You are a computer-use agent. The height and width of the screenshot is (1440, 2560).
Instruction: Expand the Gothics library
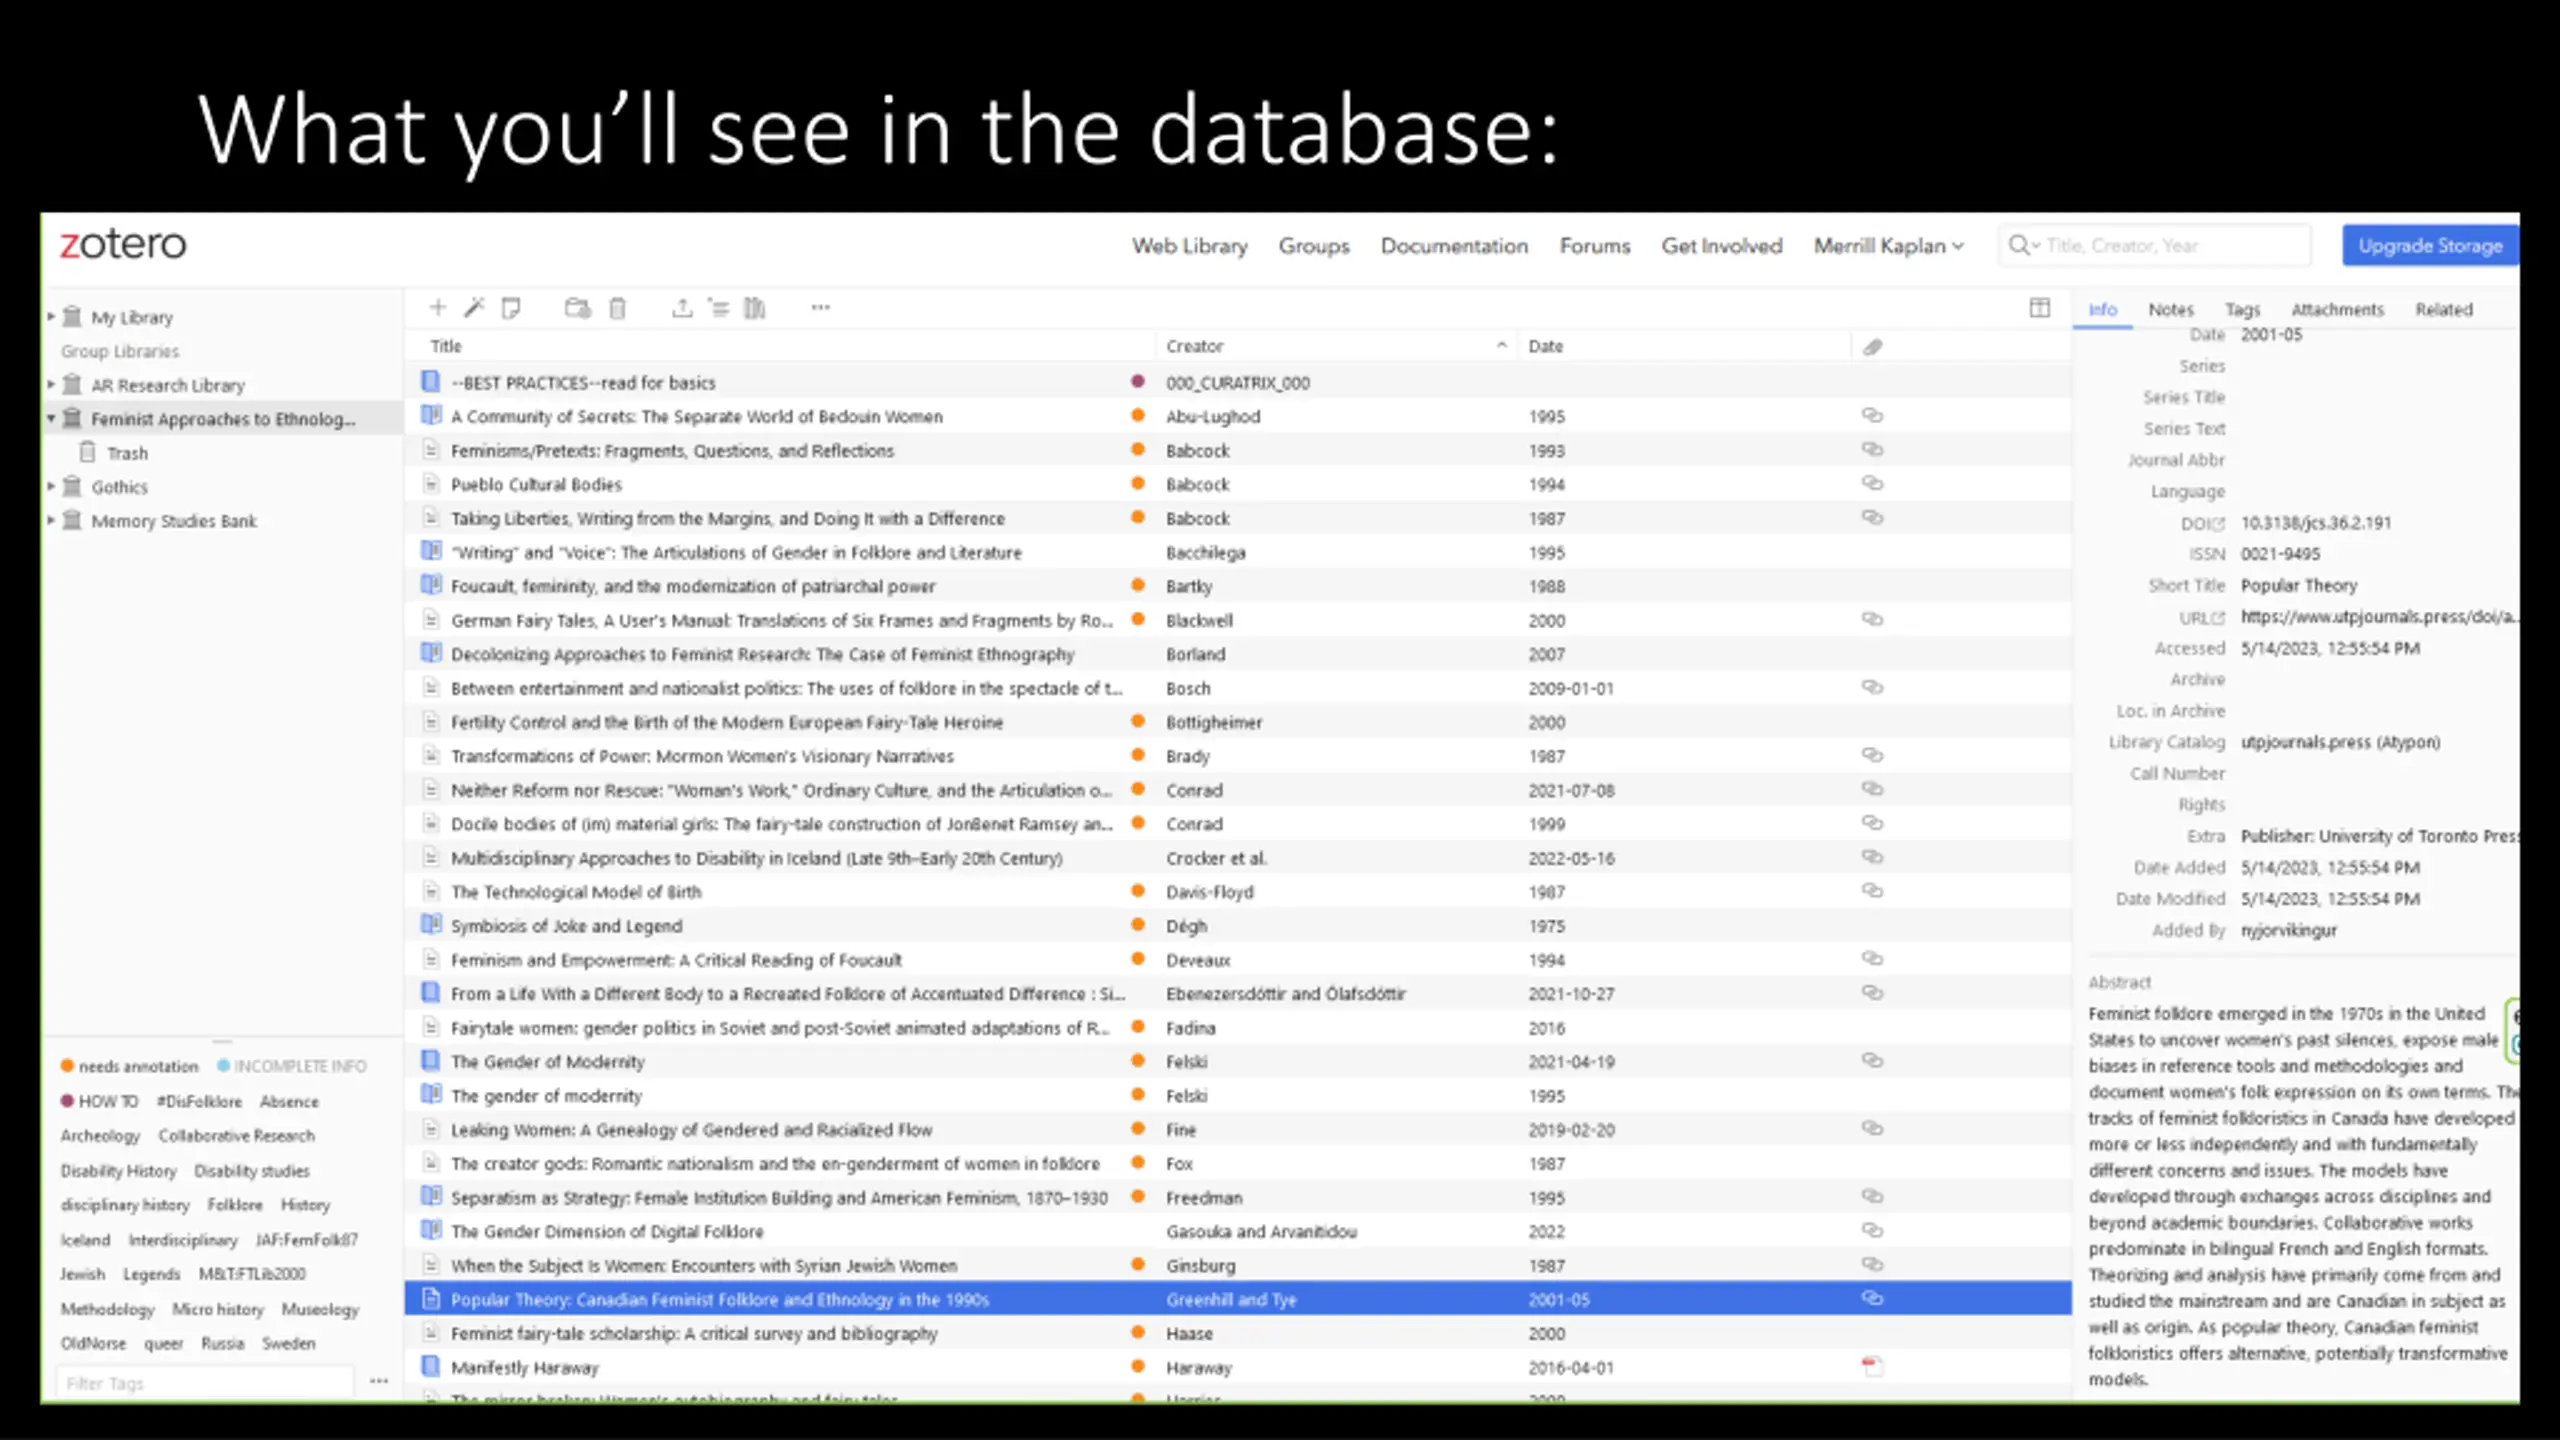(x=51, y=486)
